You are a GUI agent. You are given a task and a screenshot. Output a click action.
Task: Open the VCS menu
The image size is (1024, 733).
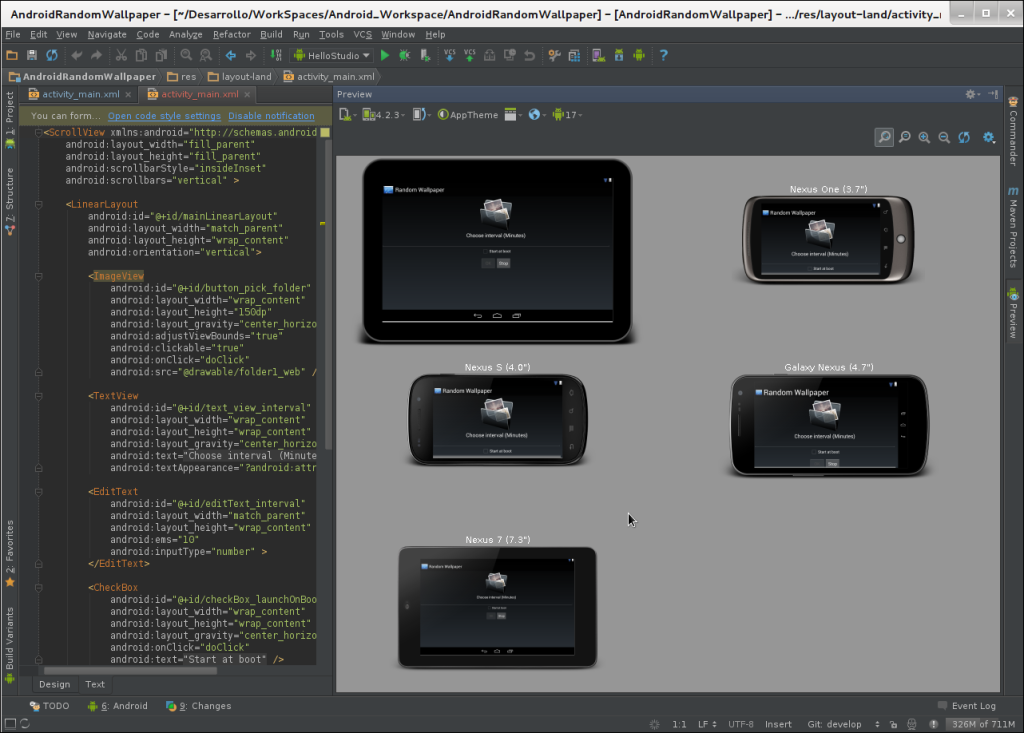tap(362, 35)
